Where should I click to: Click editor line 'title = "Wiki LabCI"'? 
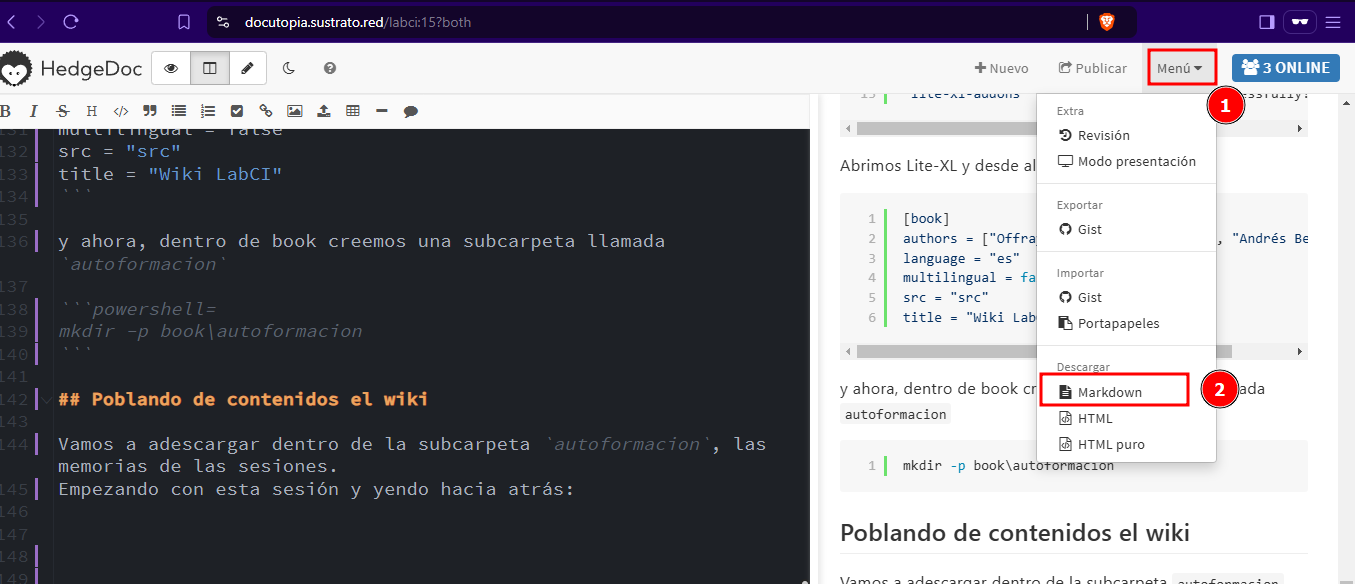(x=170, y=174)
